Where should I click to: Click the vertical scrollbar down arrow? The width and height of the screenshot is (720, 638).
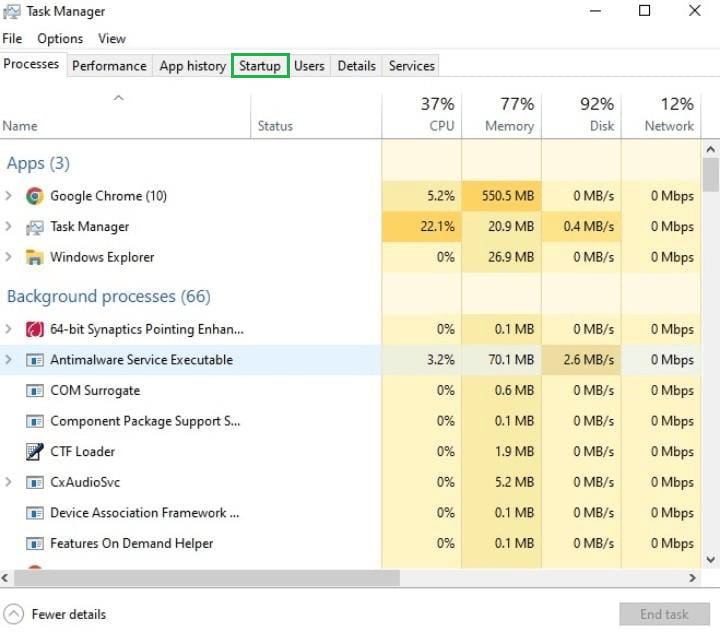[711, 561]
